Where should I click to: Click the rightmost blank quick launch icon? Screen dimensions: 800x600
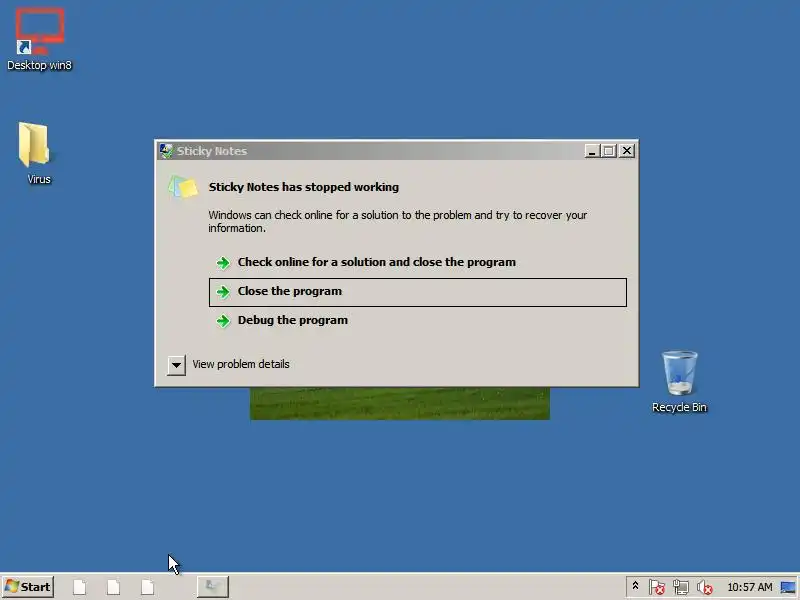point(147,587)
